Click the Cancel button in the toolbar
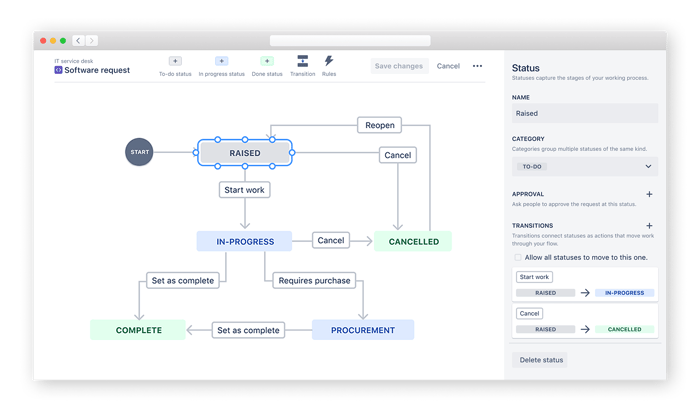The height and width of the screenshot is (411, 700). [x=448, y=66]
